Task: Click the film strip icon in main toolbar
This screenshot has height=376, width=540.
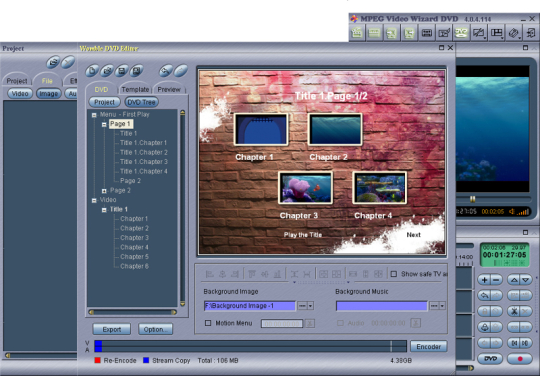Action: (x=374, y=33)
